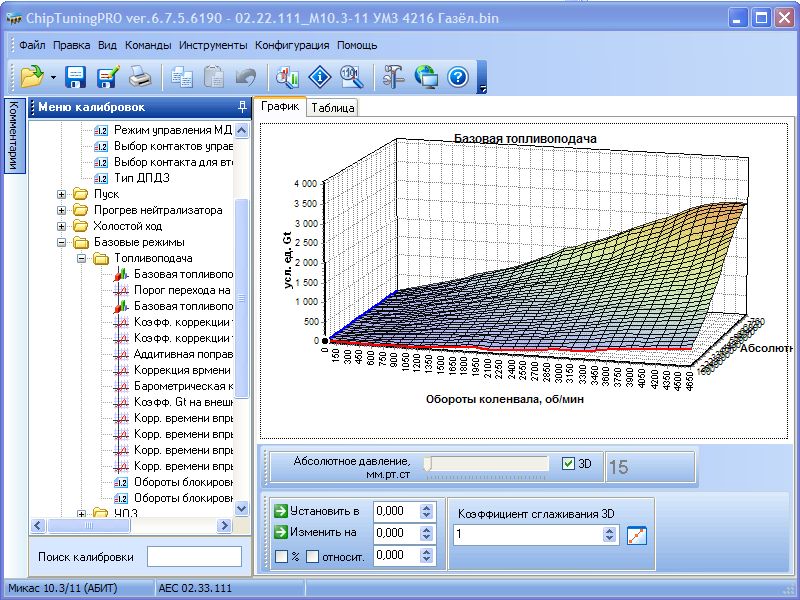Uncheck the 3D checkbox

coord(569,464)
